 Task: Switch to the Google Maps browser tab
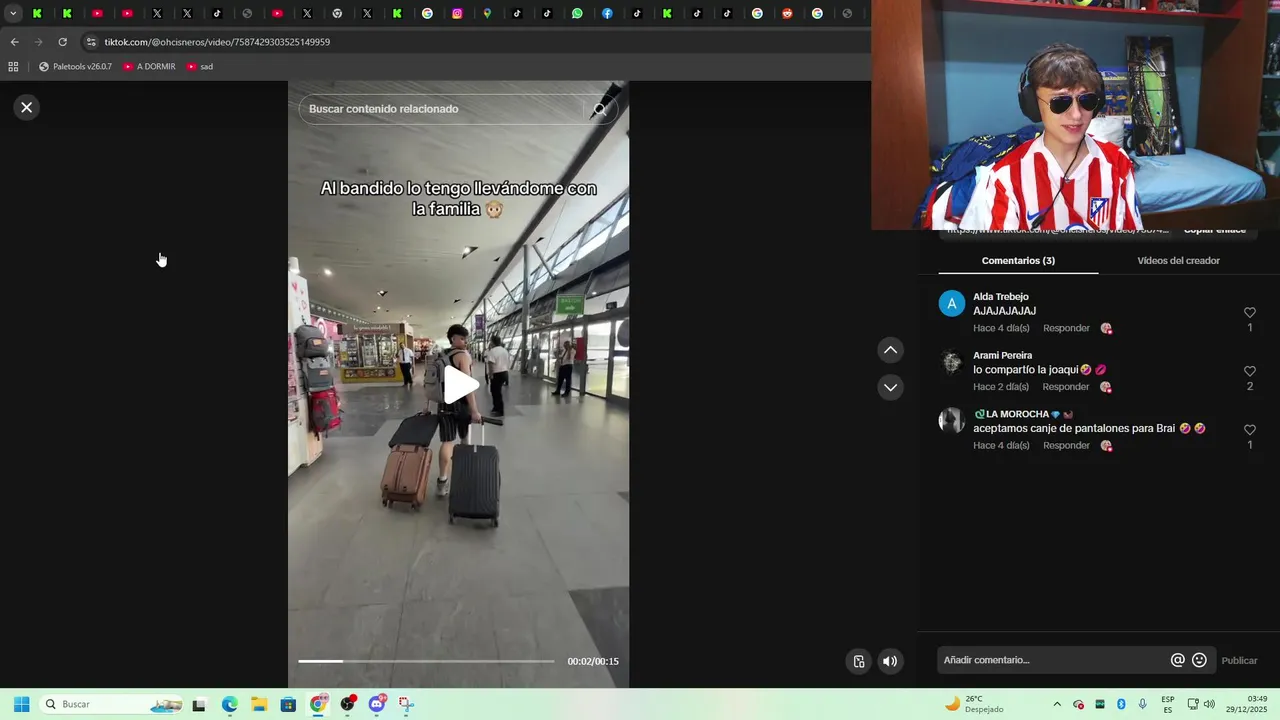click(487, 14)
